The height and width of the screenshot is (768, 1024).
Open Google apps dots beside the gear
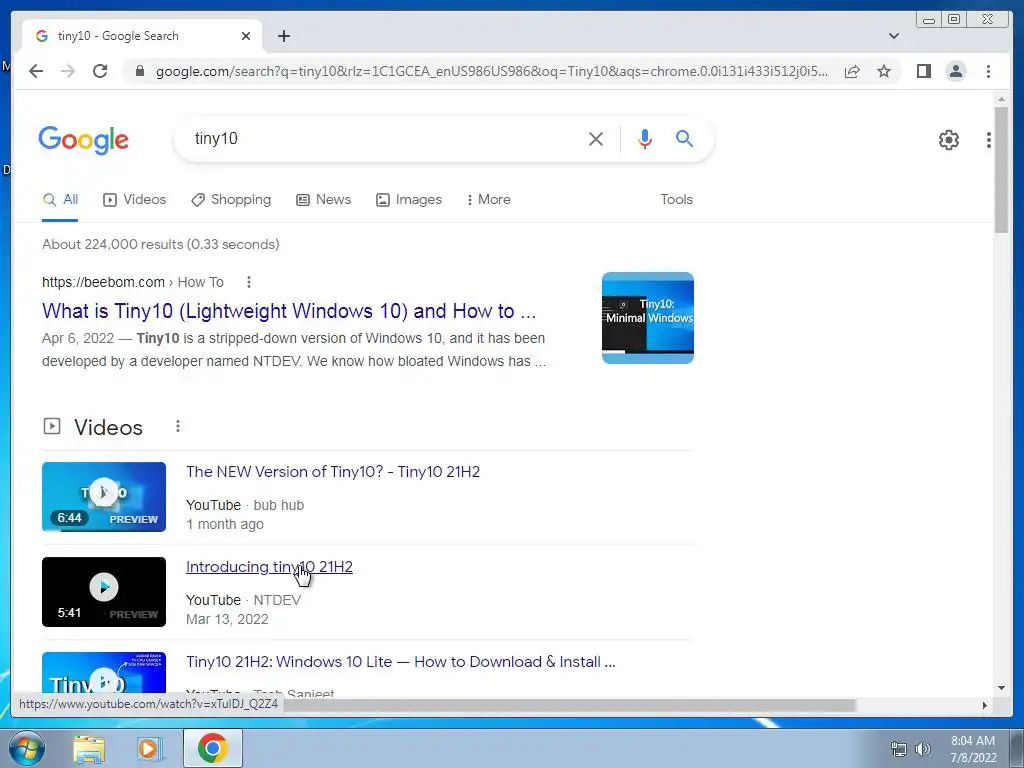(x=989, y=139)
